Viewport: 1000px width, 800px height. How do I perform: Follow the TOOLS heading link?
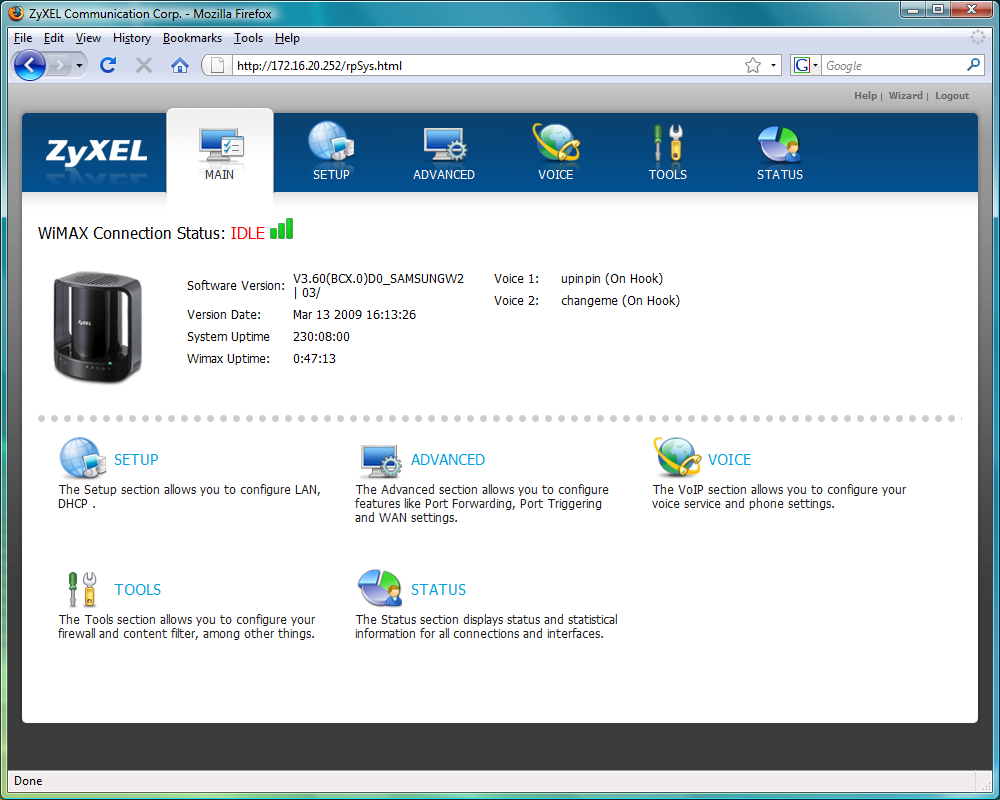[138, 589]
